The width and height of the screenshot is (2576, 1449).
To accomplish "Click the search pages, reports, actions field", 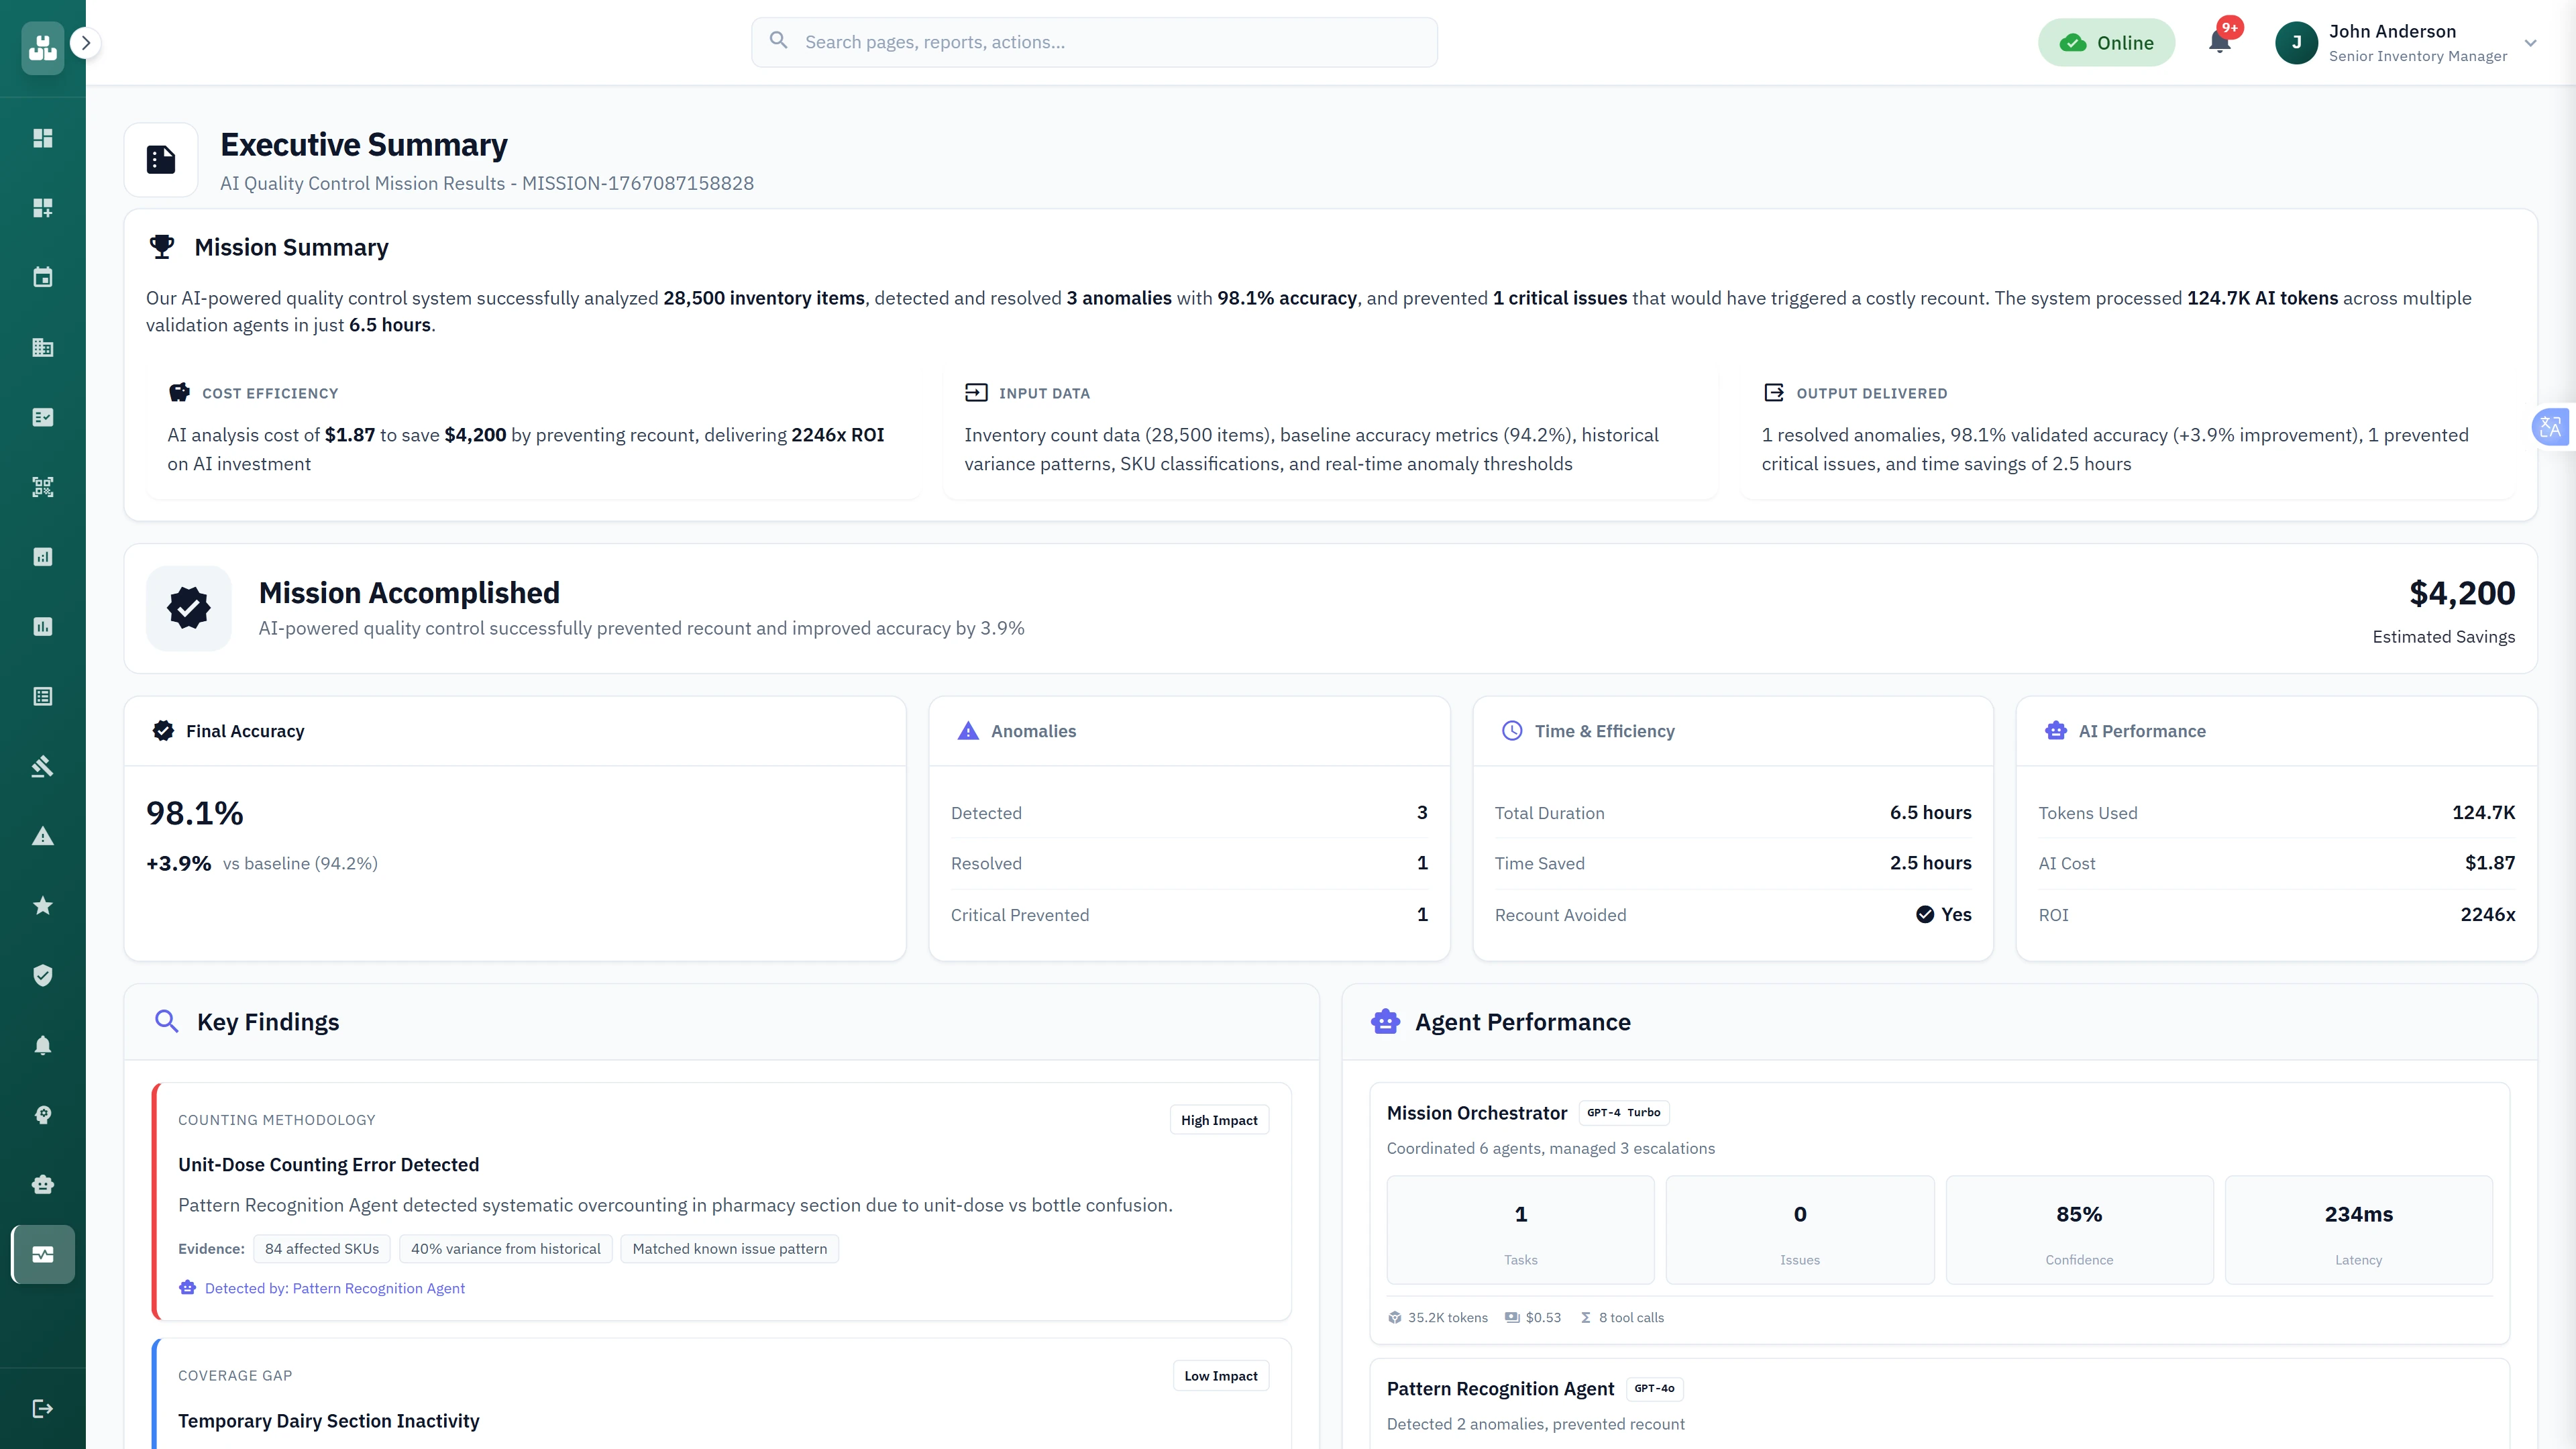I will tap(1094, 42).
